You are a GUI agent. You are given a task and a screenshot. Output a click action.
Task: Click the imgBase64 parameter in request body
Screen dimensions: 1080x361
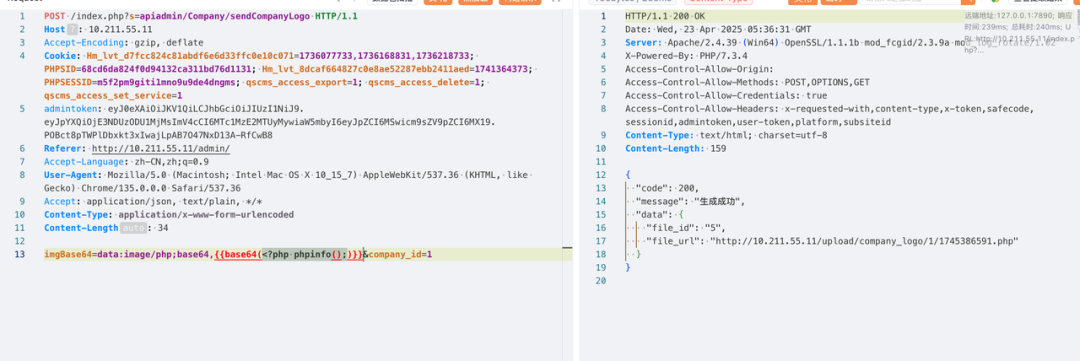tap(68, 254)
